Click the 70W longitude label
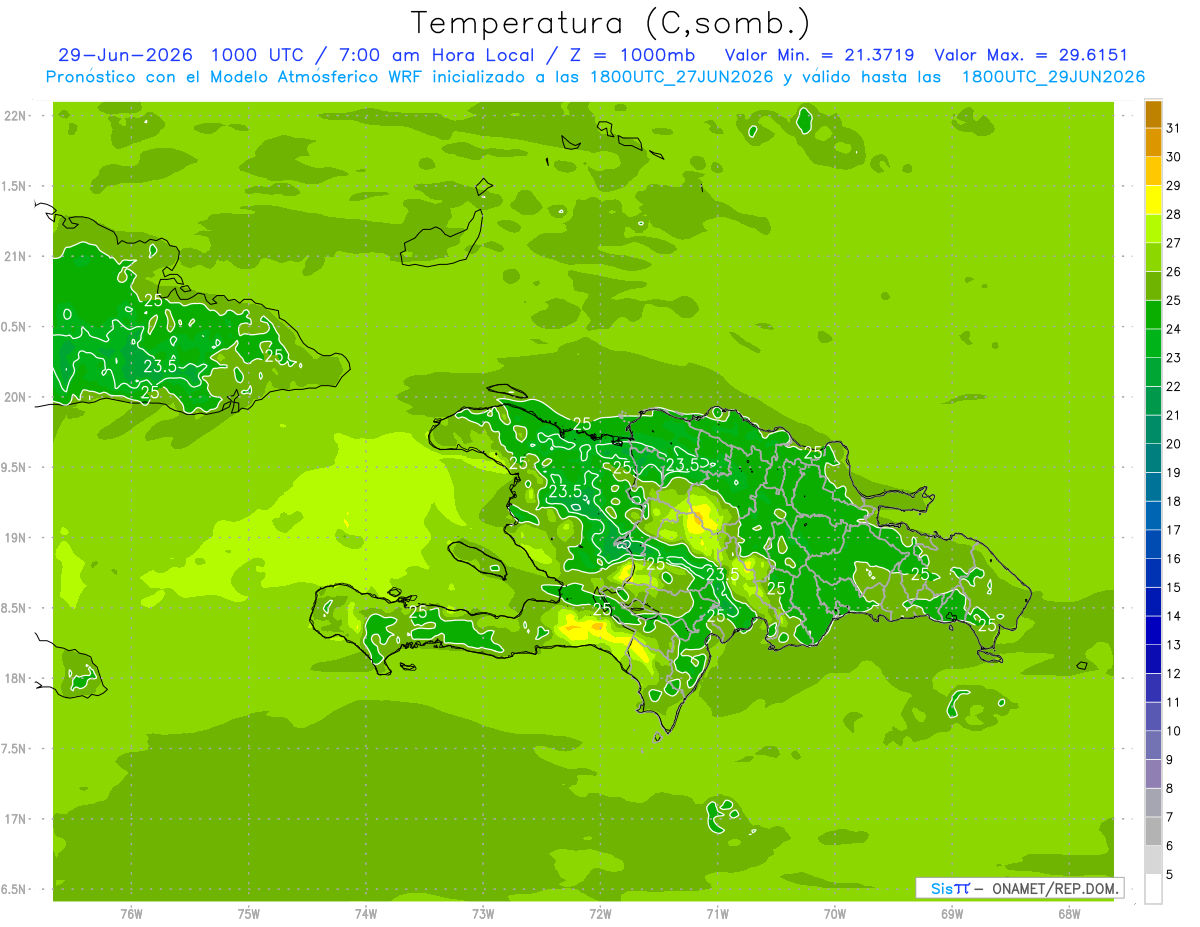This screenshot has width=1200, height=927. click(x=835, y=914)
